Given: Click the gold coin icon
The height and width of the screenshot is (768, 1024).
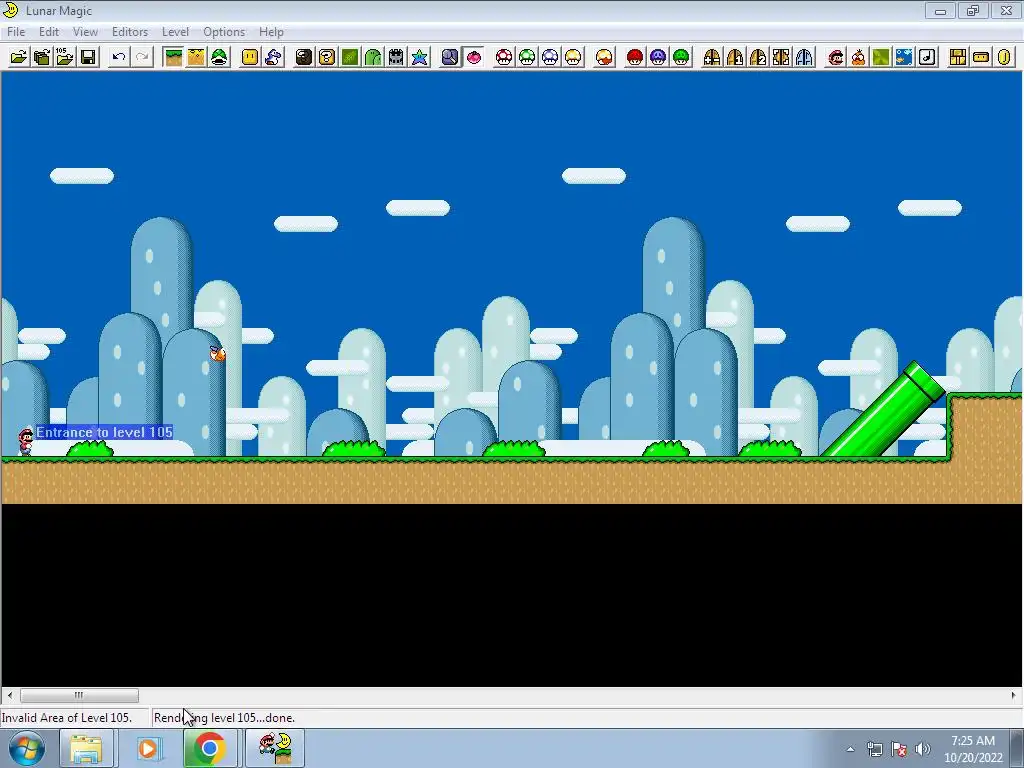Looking at the screenshot, I should click(x=1004, y=57).
